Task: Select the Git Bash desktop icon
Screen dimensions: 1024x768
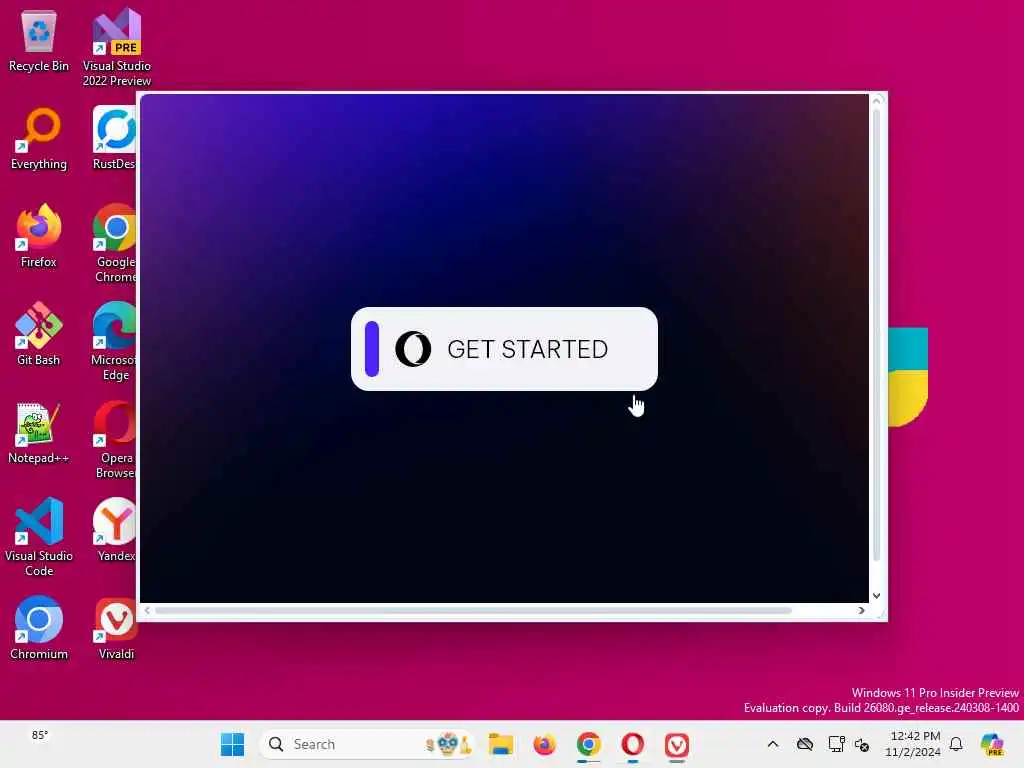Action: click(x=39, y=334)
